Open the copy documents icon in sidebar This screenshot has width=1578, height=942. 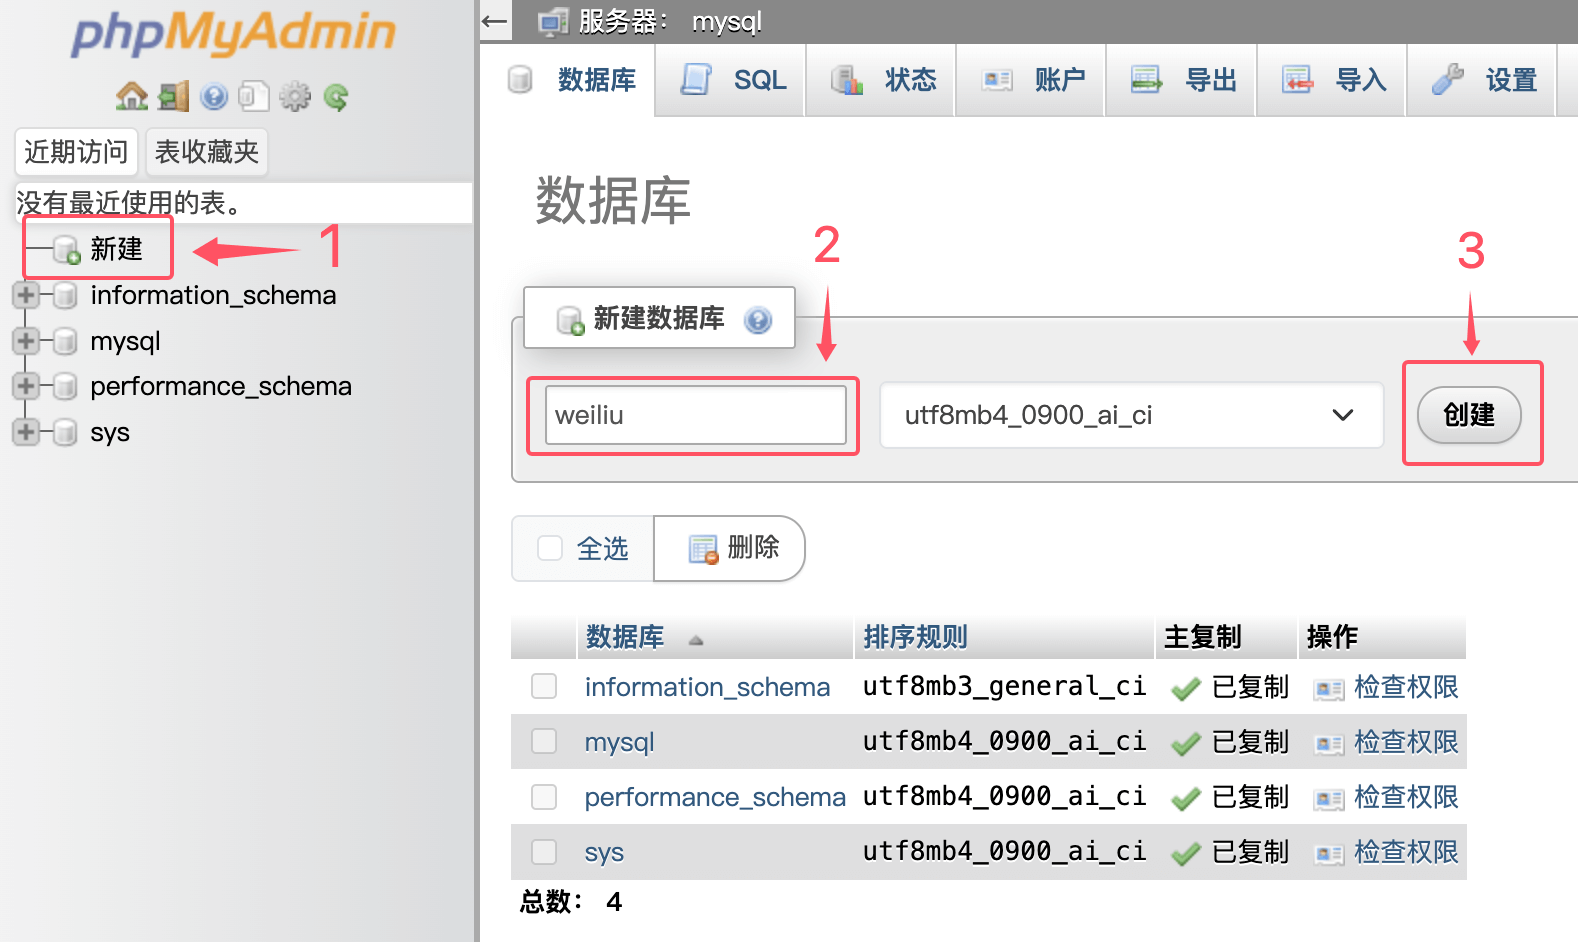coord(254,96)
